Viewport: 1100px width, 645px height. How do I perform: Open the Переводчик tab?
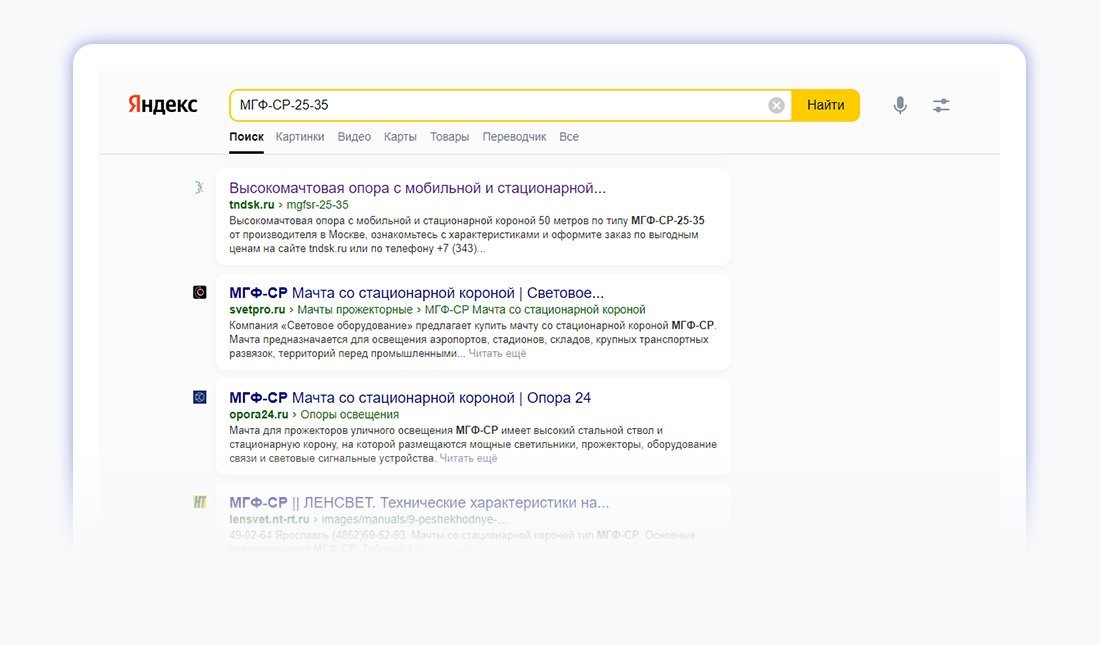click(514, 137)
